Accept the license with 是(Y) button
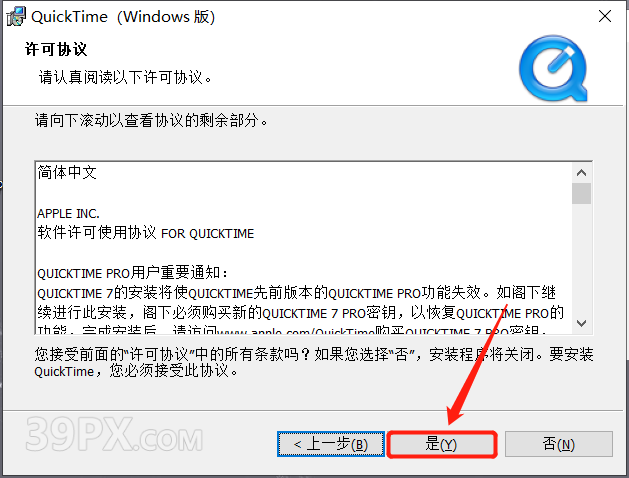Image resolution: width=629 pixels, height=478 pixels. pyautogui.click(x=441, y=444)
